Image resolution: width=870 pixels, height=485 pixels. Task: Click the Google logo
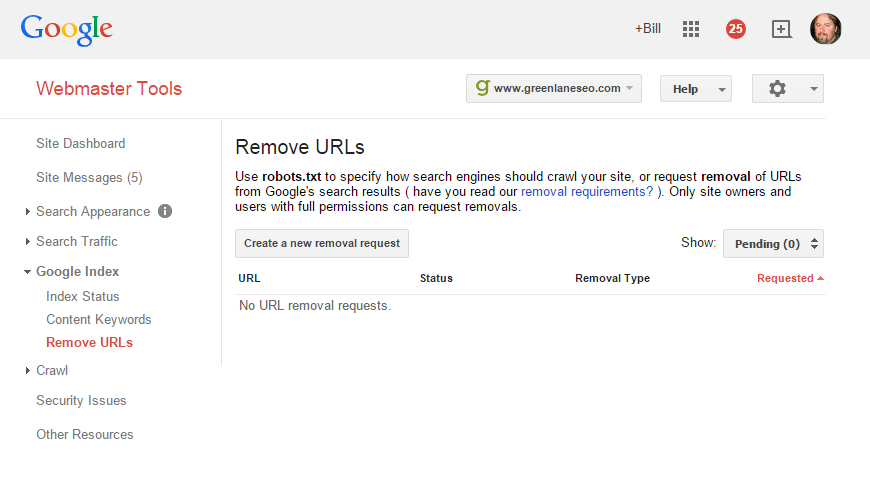pyautogui.click(x=67, y=29)
